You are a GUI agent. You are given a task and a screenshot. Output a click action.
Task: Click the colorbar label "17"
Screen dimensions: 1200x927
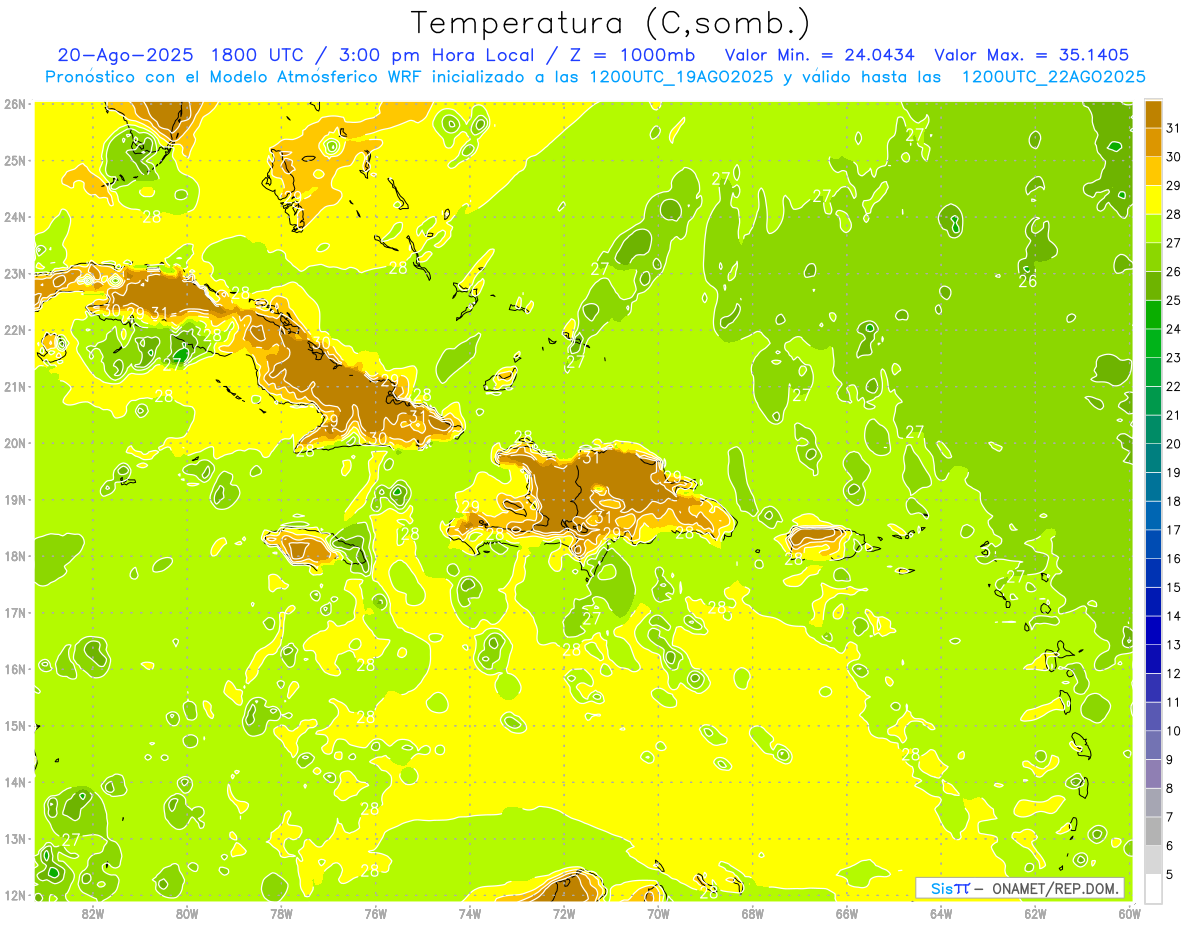(1173, 529)
